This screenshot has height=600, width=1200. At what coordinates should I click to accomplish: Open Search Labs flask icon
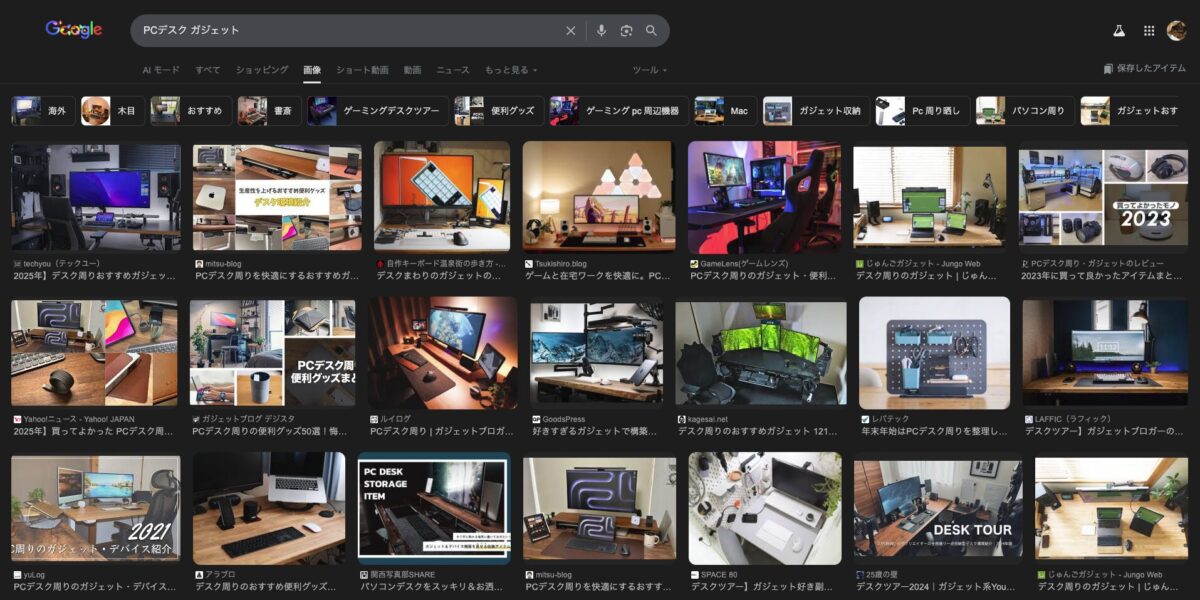point(1119,31)
